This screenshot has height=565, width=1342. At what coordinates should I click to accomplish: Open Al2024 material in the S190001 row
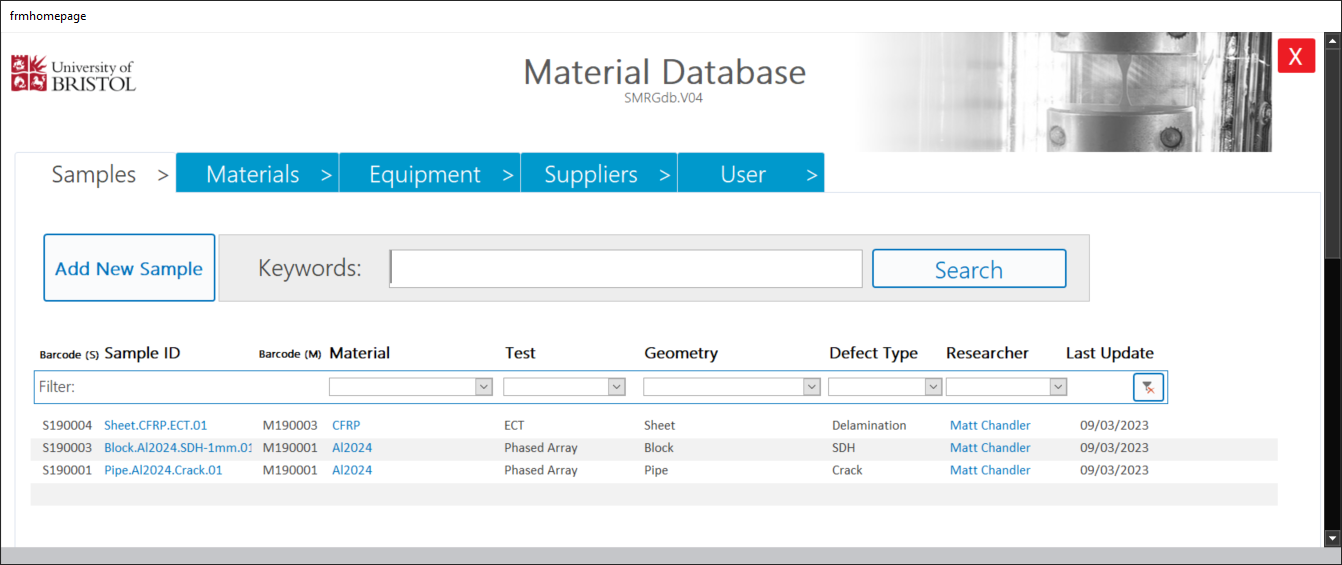tap(352, 470)
